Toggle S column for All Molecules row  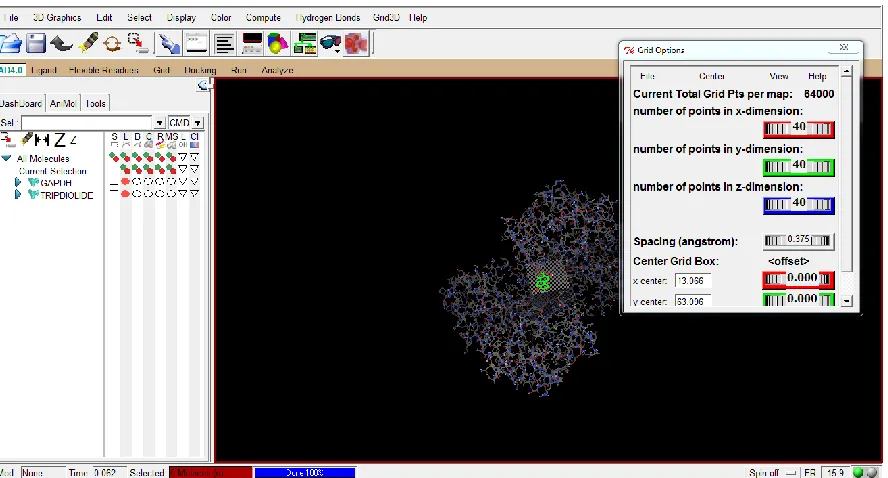pyautogui.click(x=114, y=157)
